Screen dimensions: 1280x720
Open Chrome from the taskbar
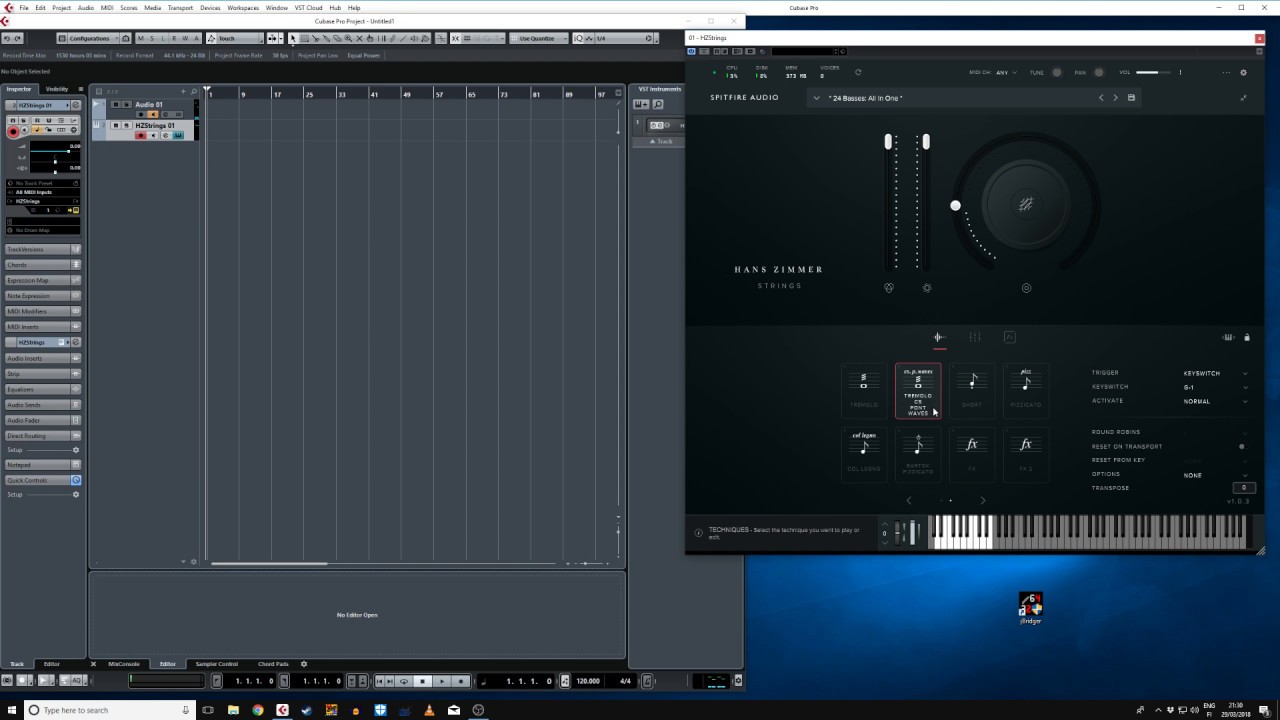pyautogui.click(x=258, y=710)
